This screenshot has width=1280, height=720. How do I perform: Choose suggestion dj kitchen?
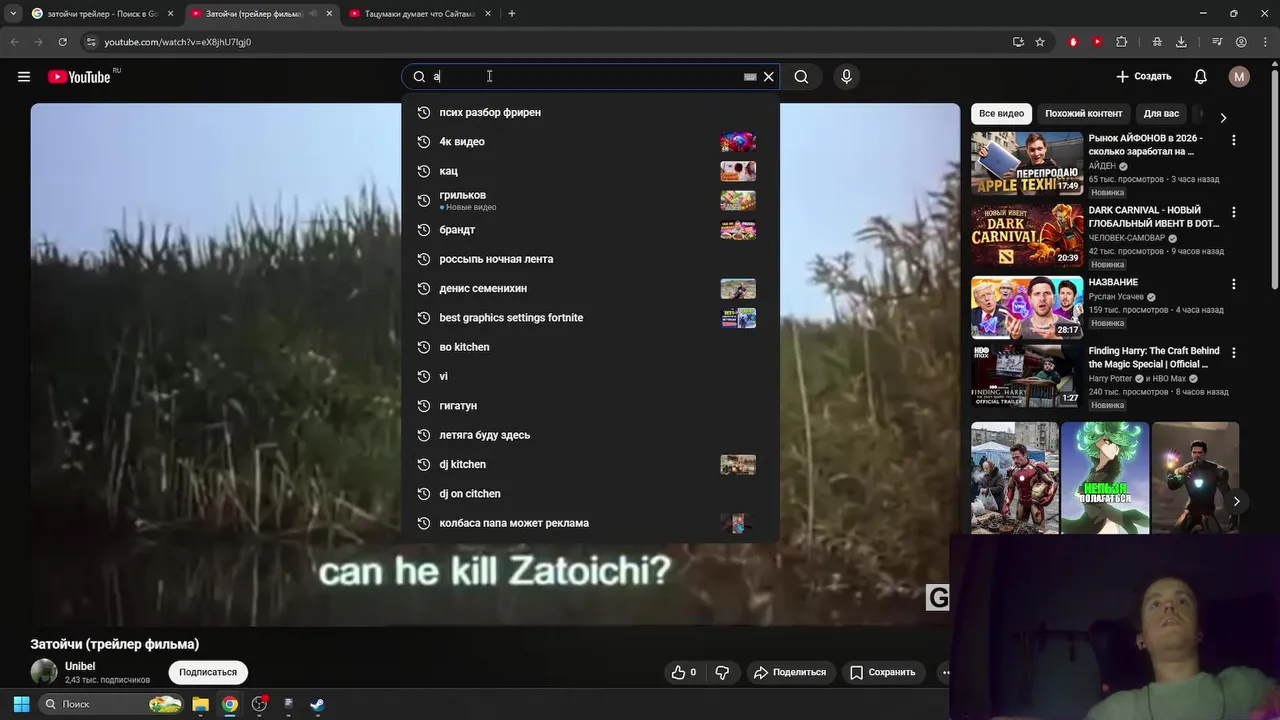(590, 464)
